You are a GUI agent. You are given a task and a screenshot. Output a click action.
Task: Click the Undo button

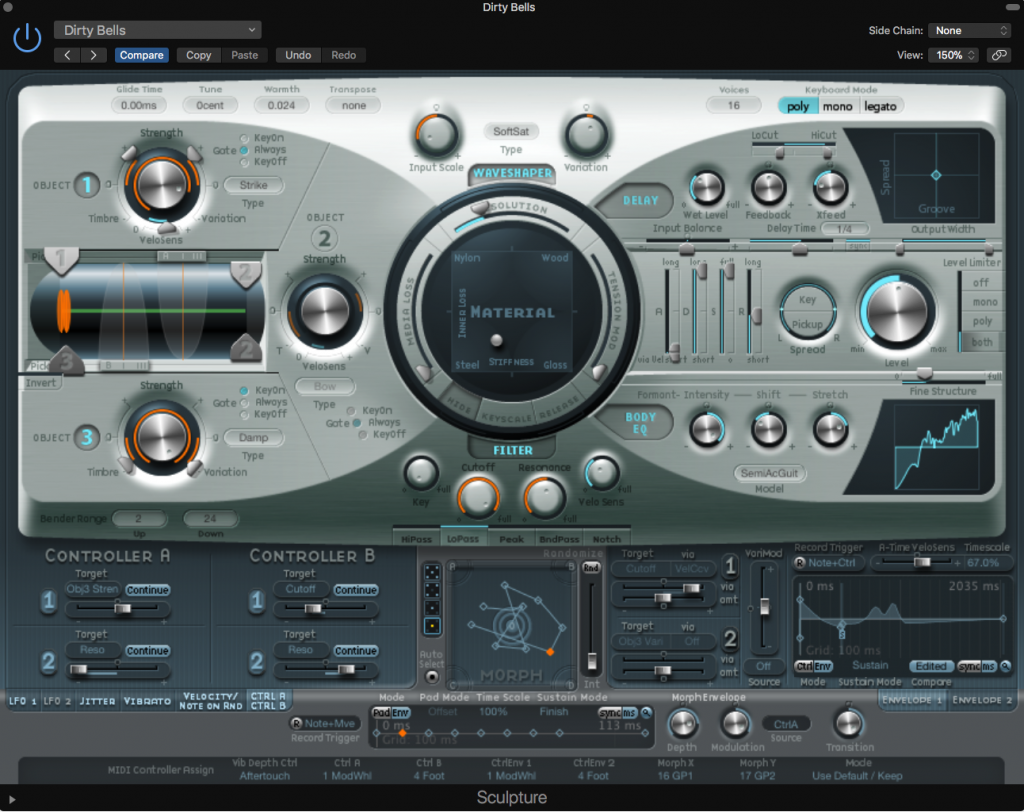pyautogui.click(x=297, y=55)
